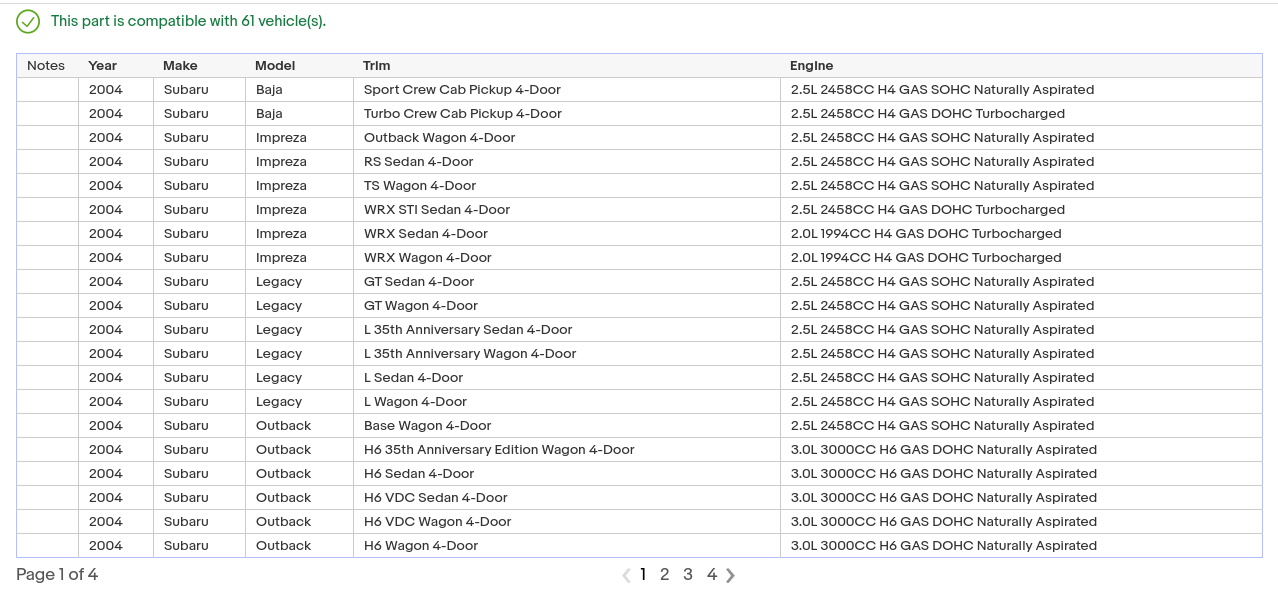
Task: Click engine cell in WRX STI Sedan row
Action: tap(1021, 210)
